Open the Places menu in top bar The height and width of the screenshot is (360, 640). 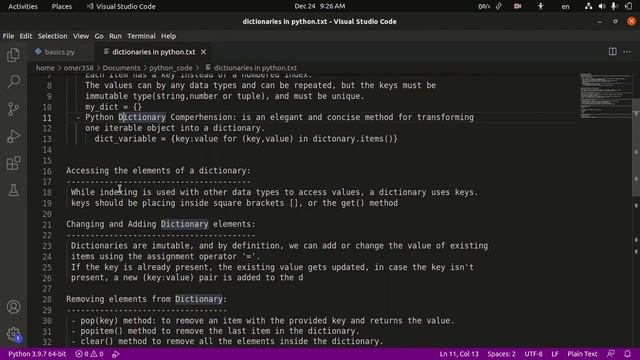[x=62, y=6]
